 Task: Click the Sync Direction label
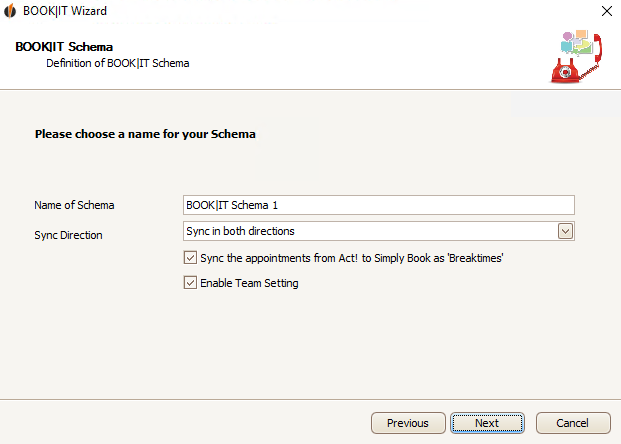pos(68,235)
